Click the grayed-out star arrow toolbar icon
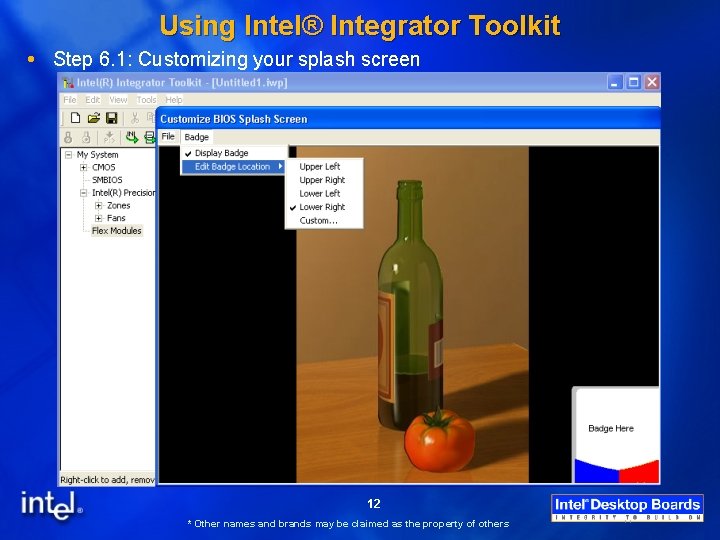 click(109, 137)
